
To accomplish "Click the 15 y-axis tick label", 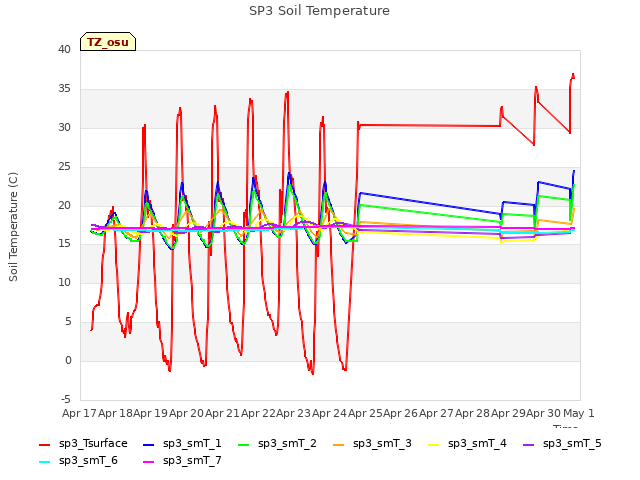I will pos(64,244).
